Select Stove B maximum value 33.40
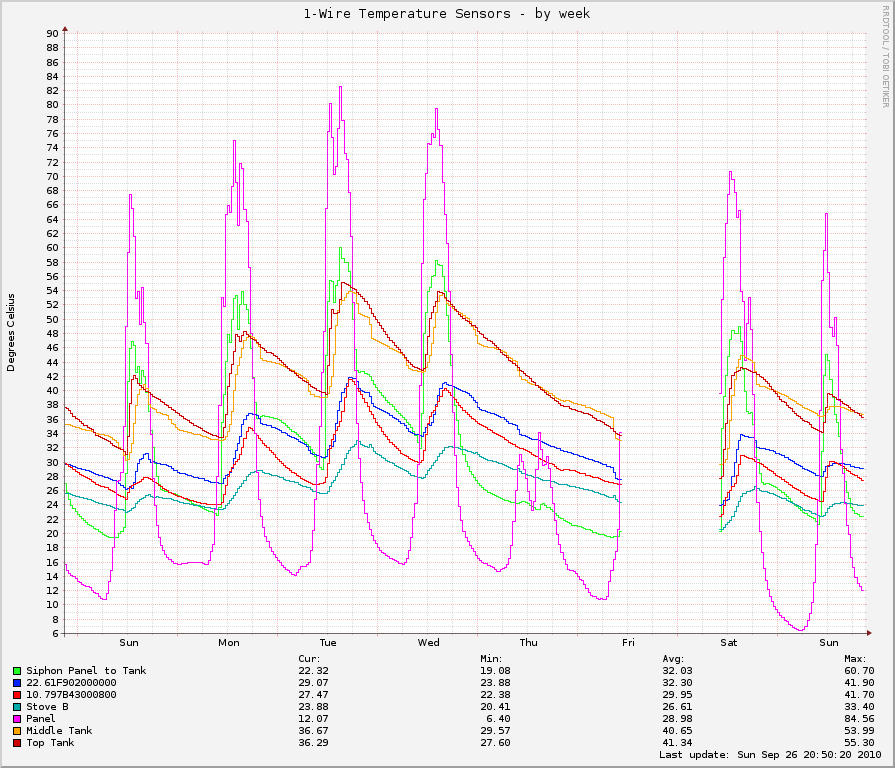The image size is (895, 768). click(x=860, y=707)
